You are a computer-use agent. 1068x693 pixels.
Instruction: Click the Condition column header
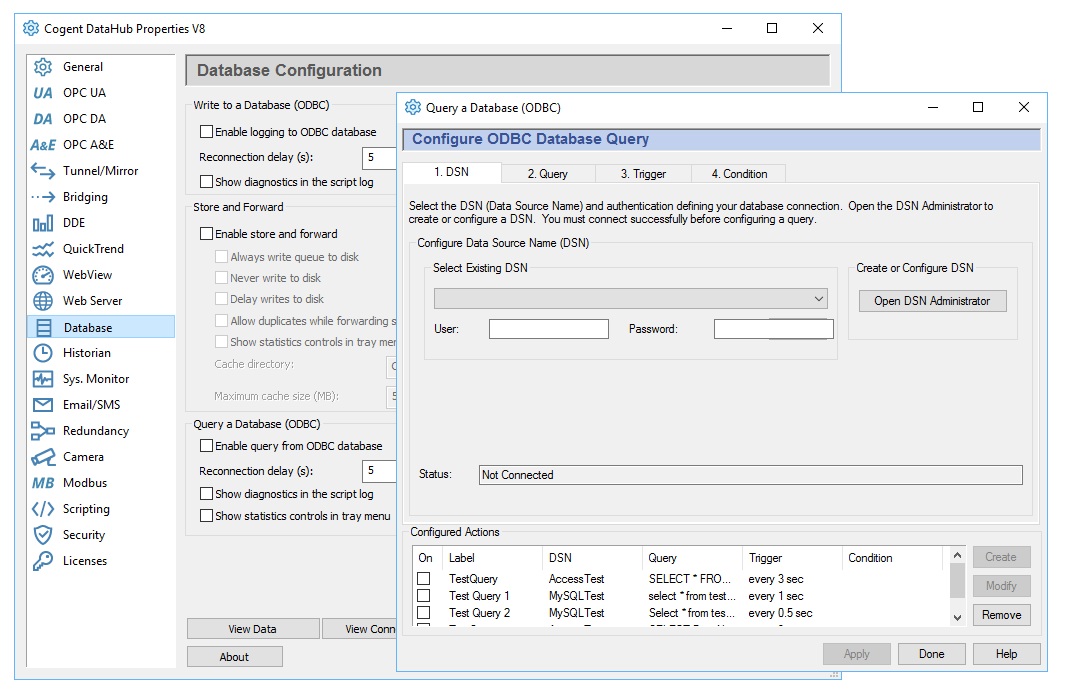click(892, 557)
